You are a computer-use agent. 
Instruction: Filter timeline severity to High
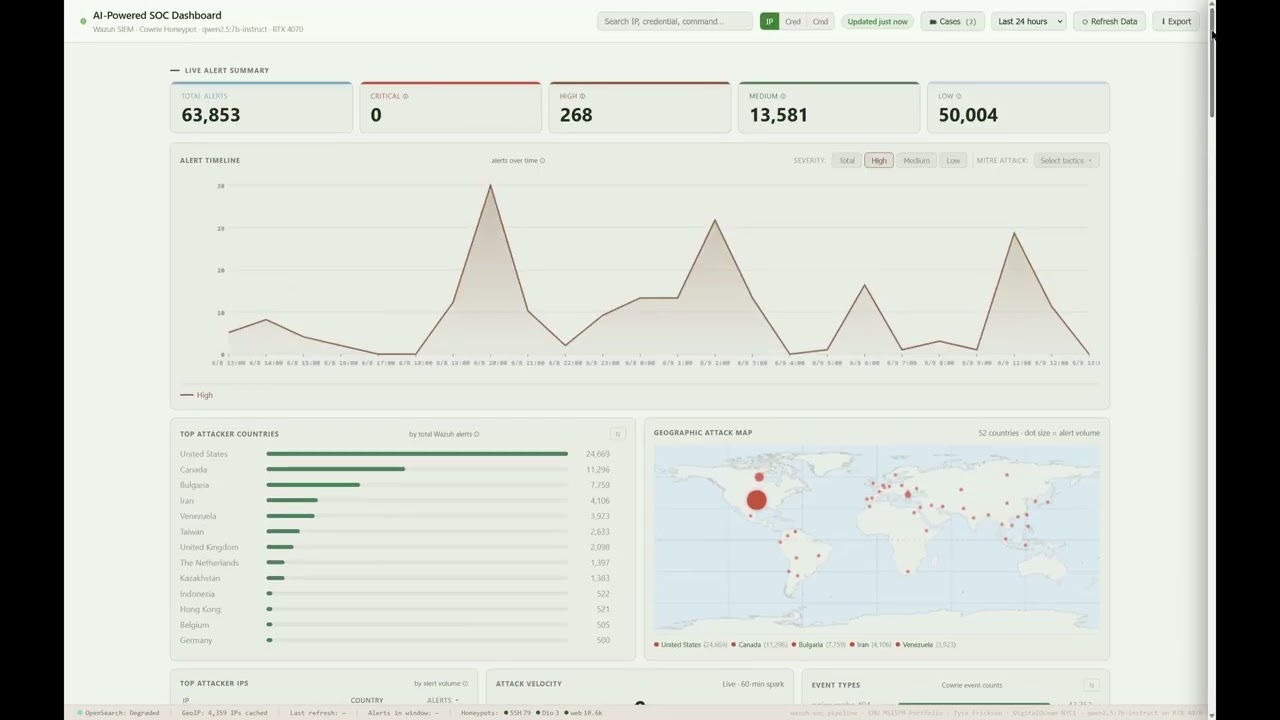[x=878, y=160]
